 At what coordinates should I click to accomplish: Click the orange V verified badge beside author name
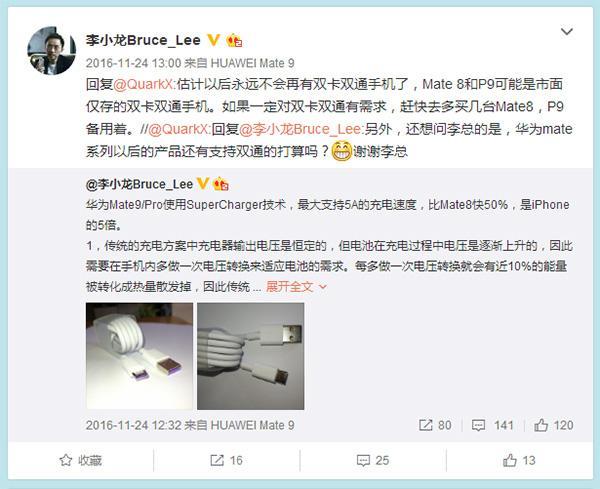[x=214, y=40]
